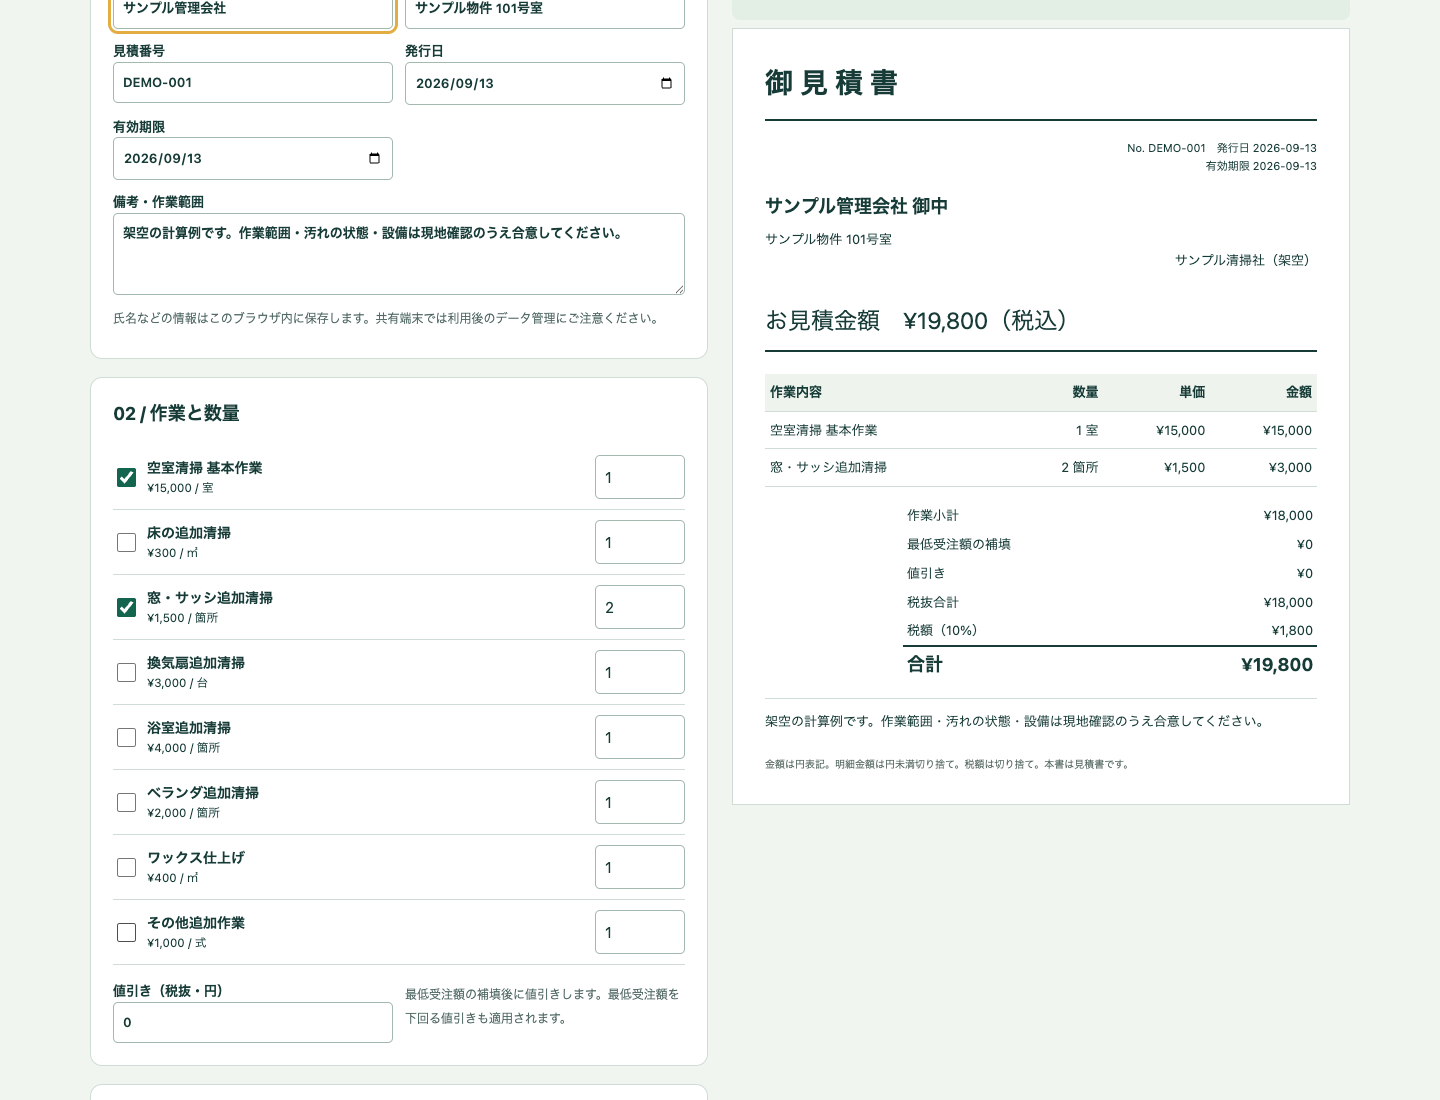Screen dimensions: 1440x1100
Task: Uncheck 空室清掃 基本作業 checkbox
Action: tap(126, 477)
